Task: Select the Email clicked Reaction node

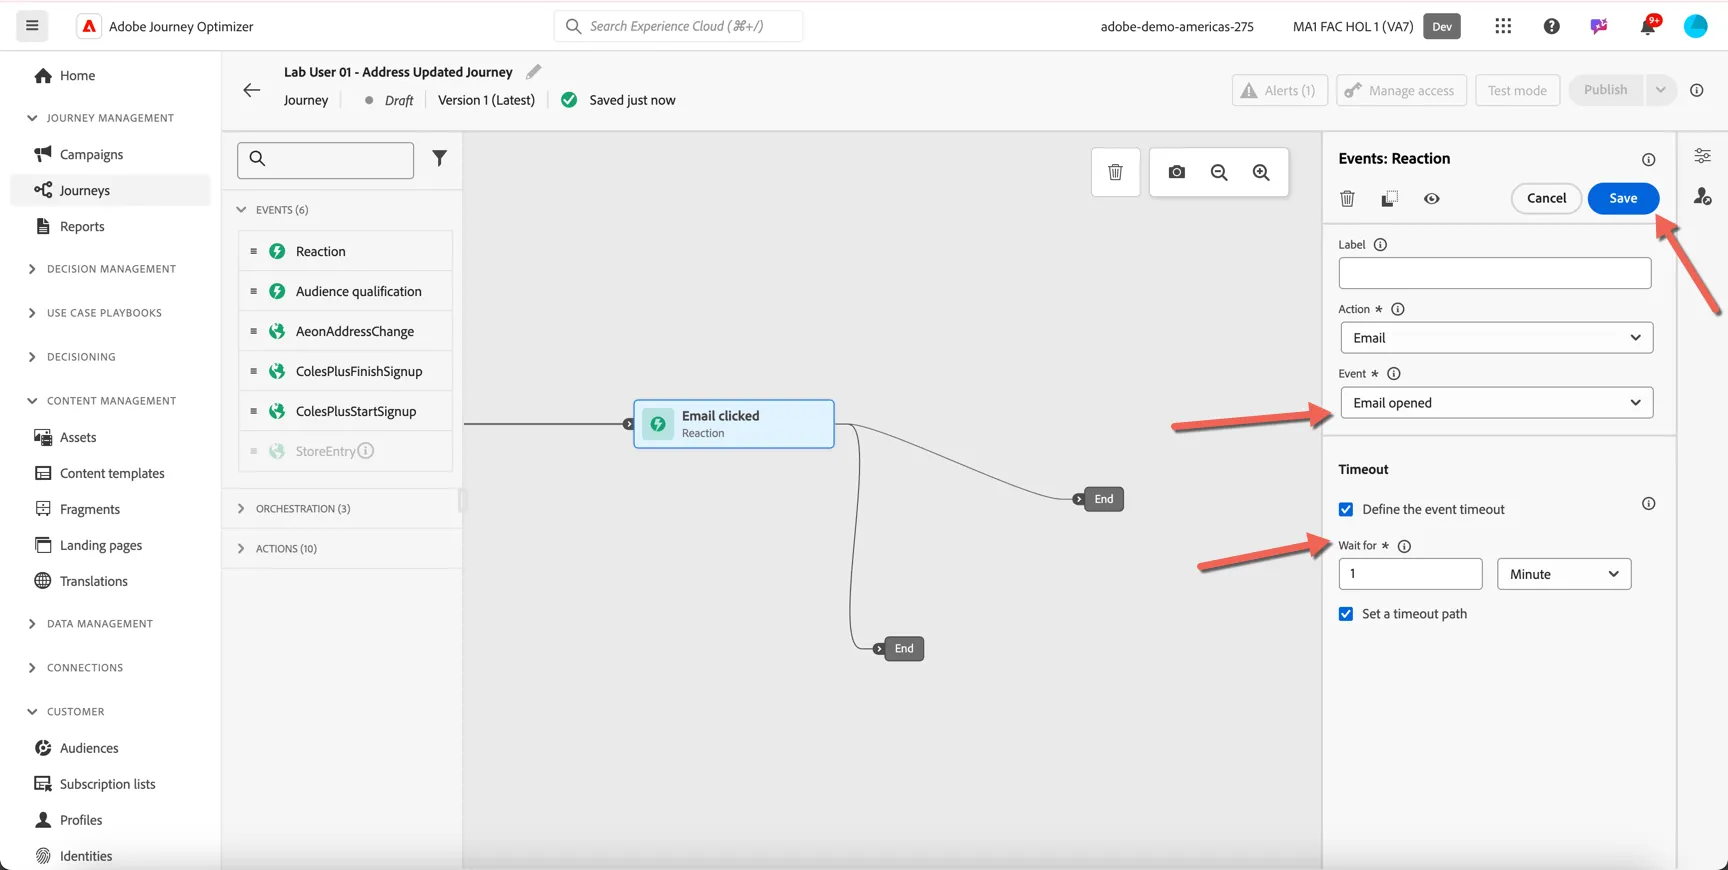Action: [x=734, y=424]
